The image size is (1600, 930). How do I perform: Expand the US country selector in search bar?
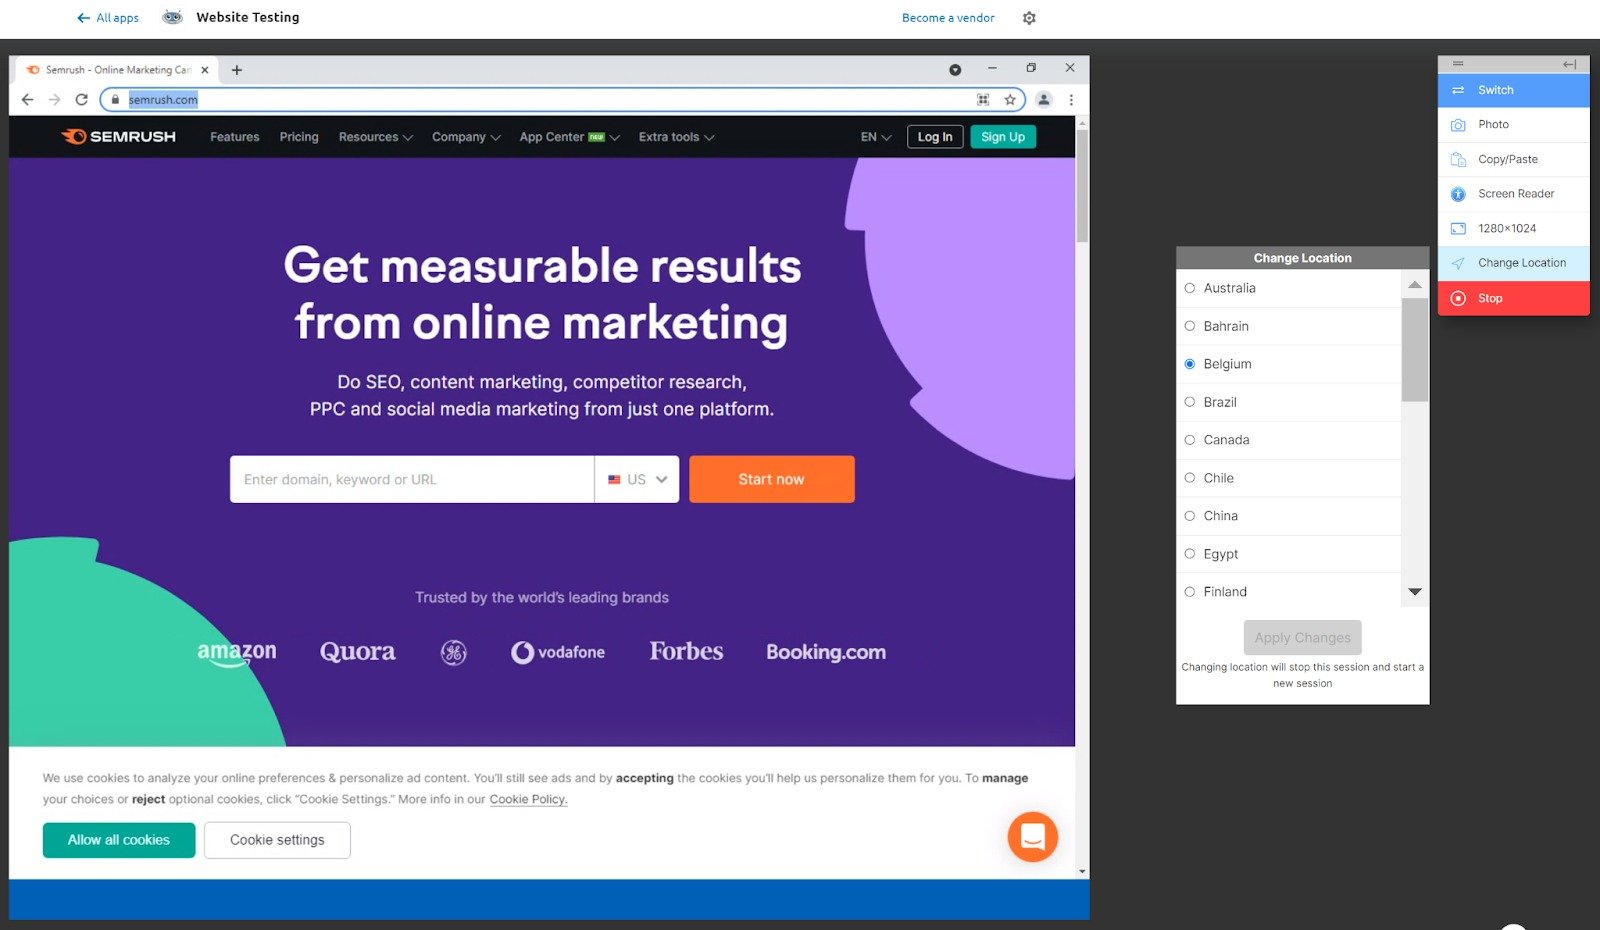pyautogui.click(x=637, y=479)
